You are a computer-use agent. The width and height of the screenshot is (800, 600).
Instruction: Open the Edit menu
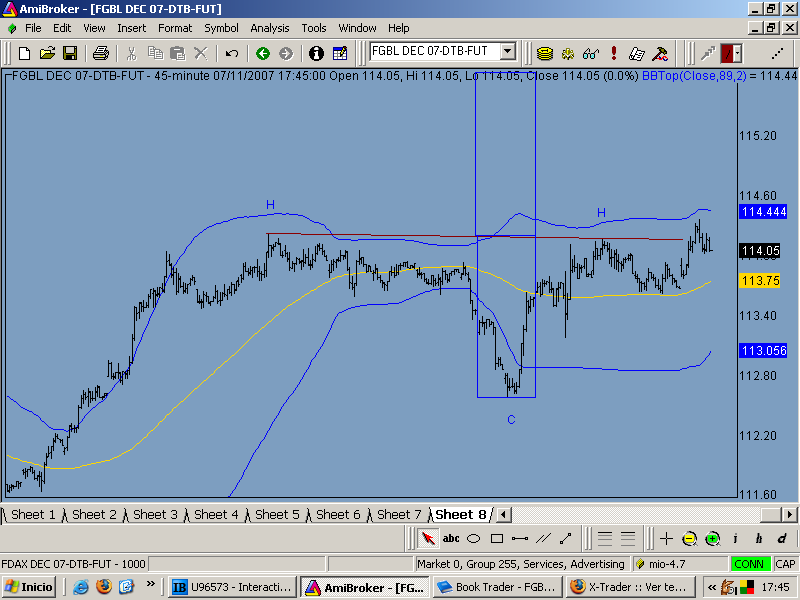coord(62,28)
